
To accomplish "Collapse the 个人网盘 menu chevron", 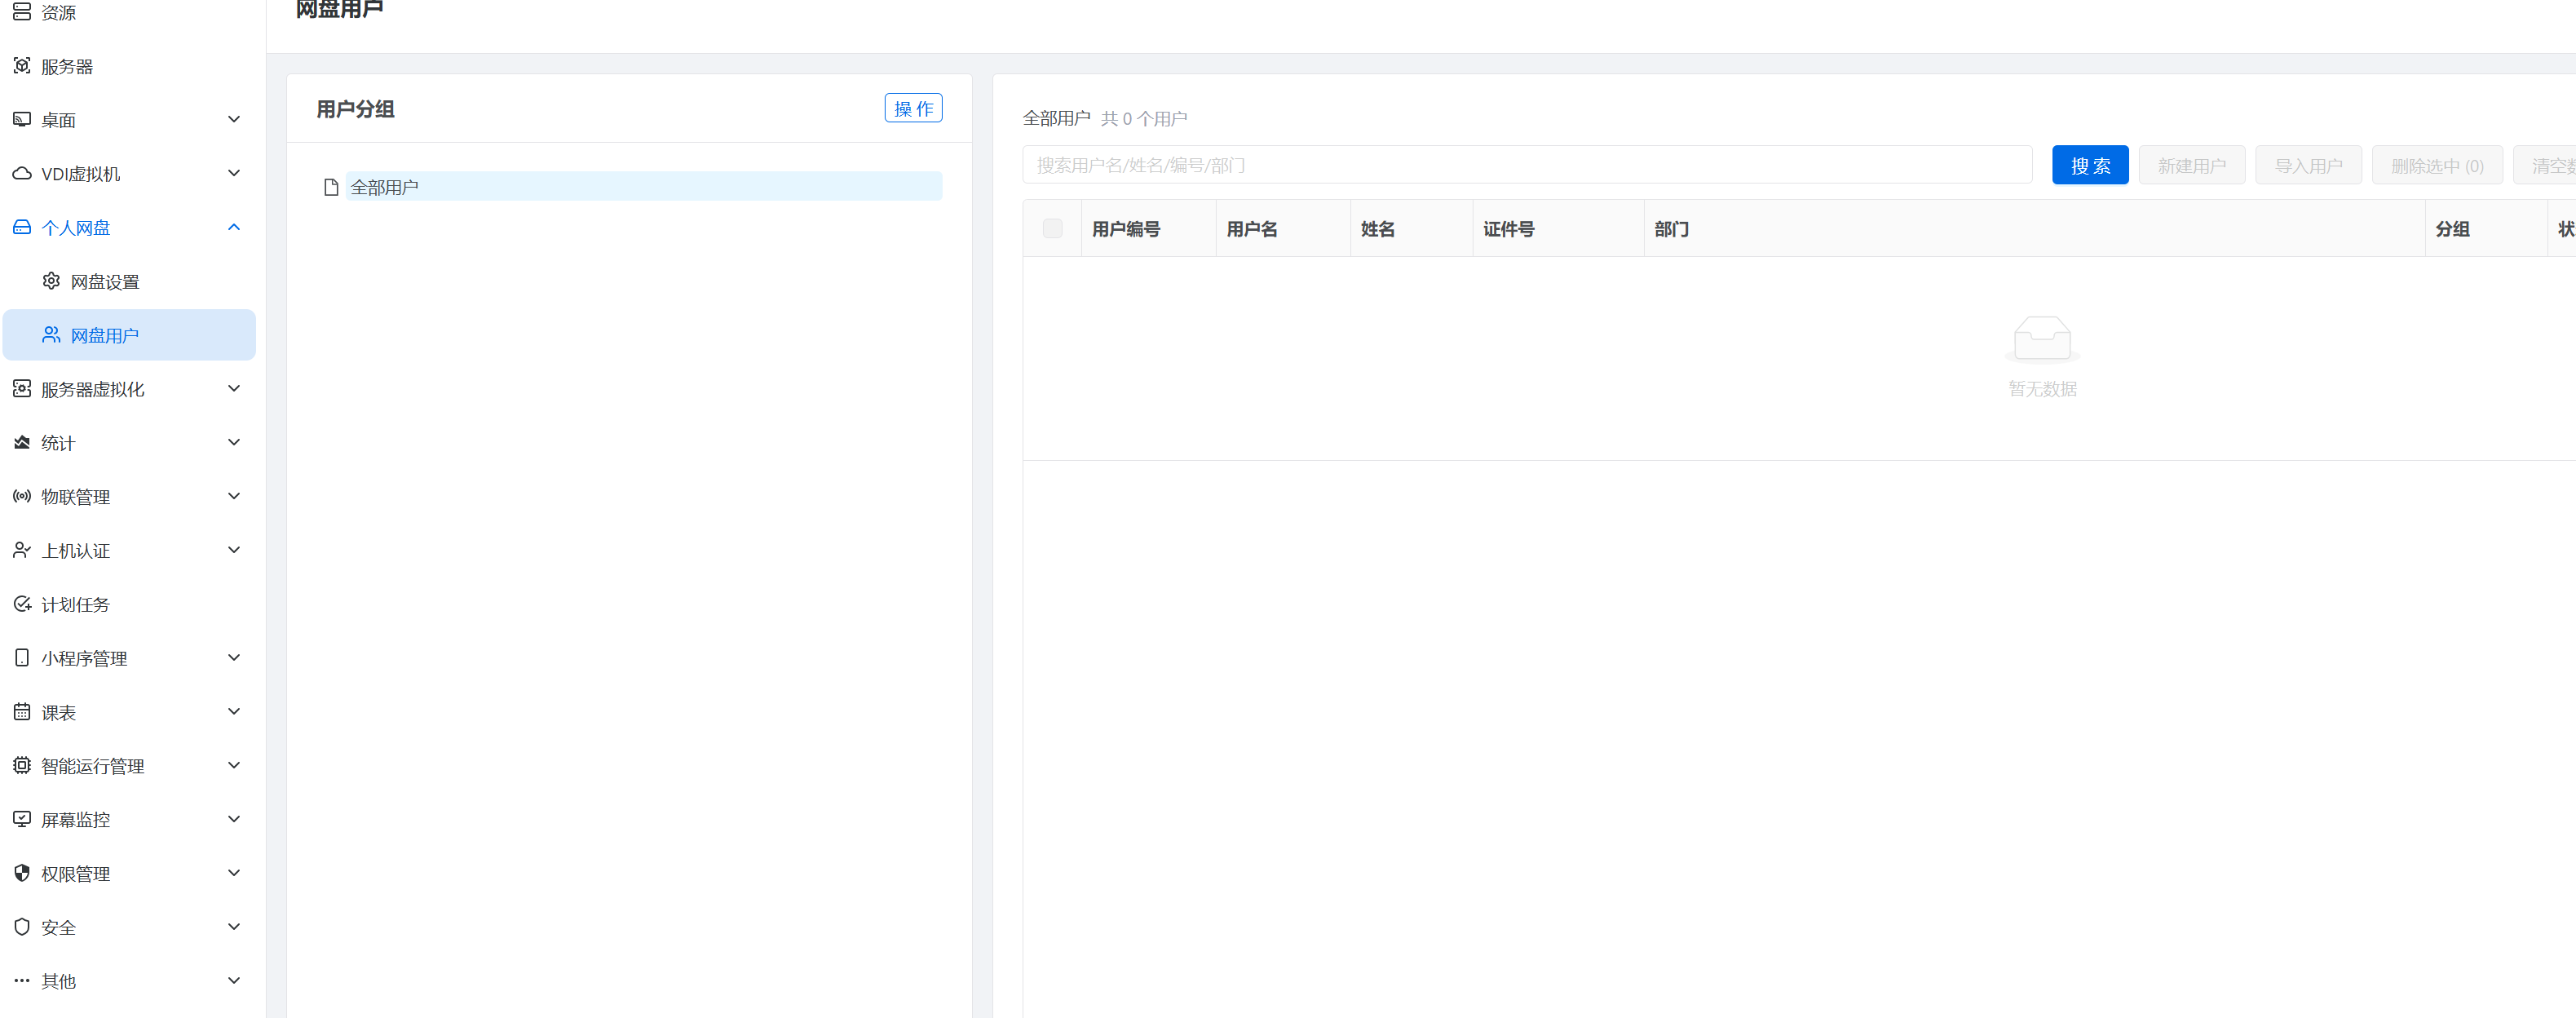I will [234, 227].
